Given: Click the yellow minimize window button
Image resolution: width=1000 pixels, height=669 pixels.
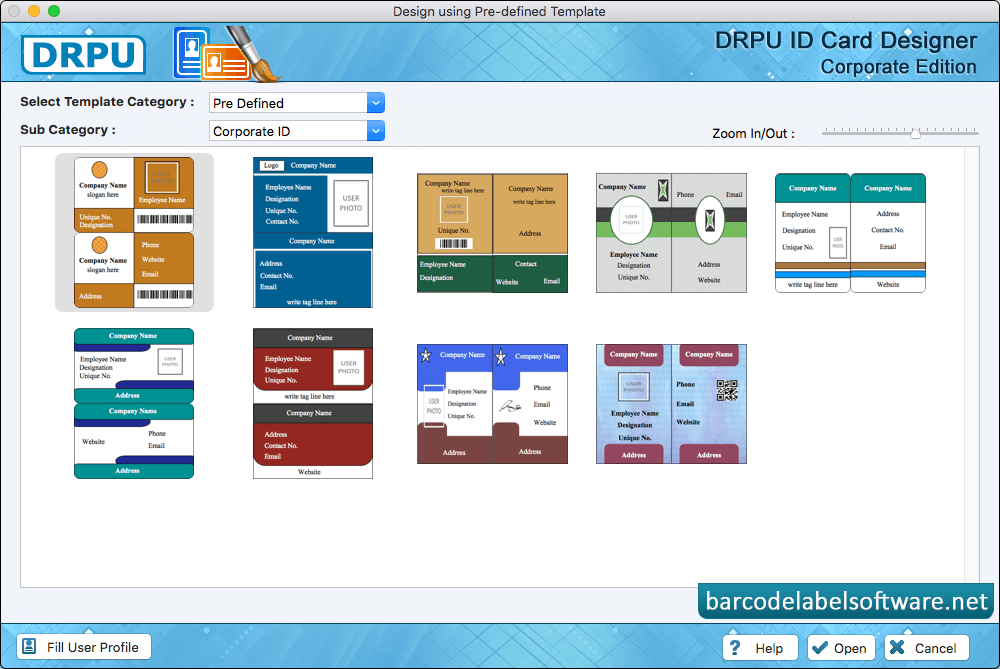Looking at the screenshot, I should (x=34, y=11).
